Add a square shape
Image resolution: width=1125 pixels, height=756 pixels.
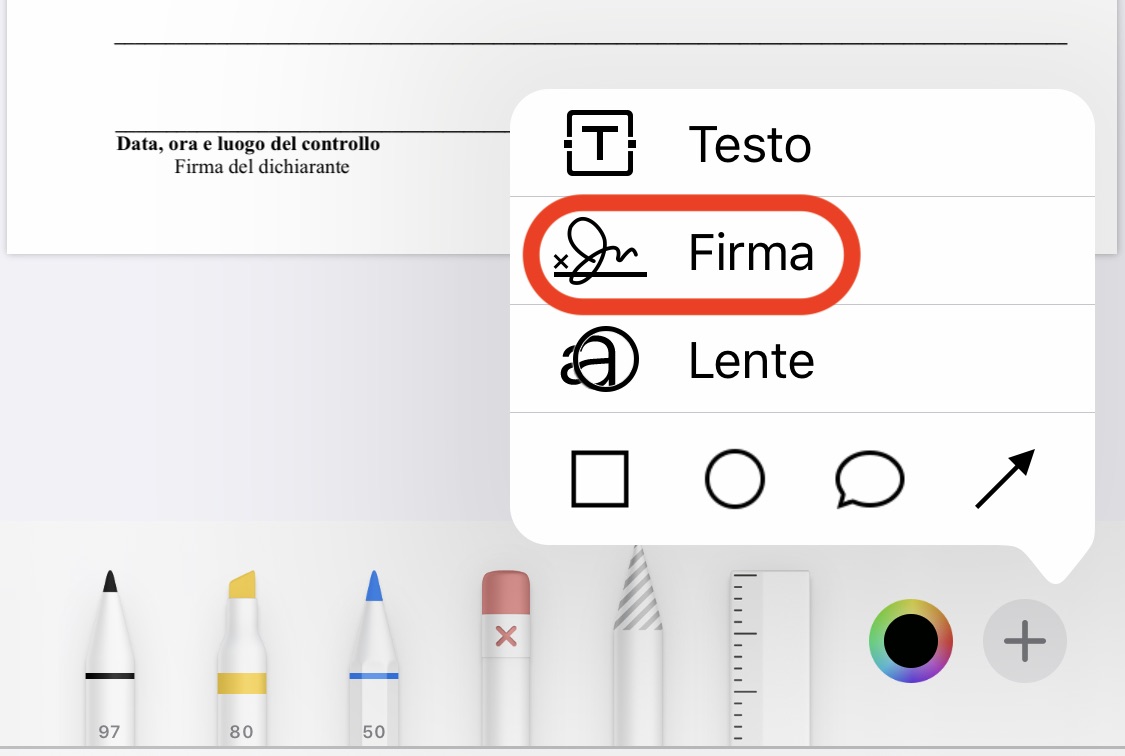tap(600, 479)
